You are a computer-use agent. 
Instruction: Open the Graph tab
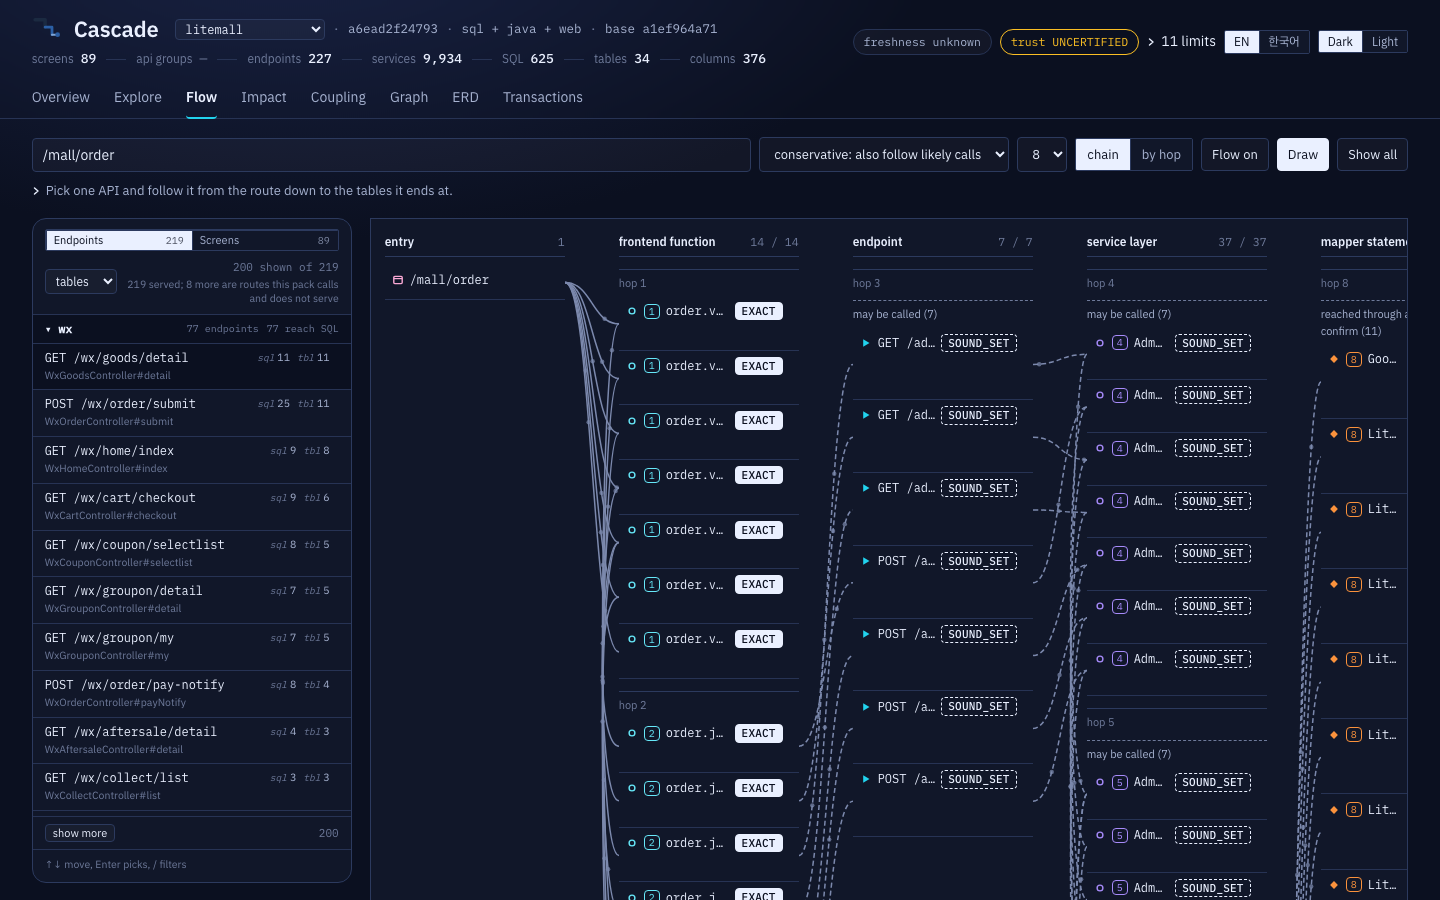click(409, 97)
